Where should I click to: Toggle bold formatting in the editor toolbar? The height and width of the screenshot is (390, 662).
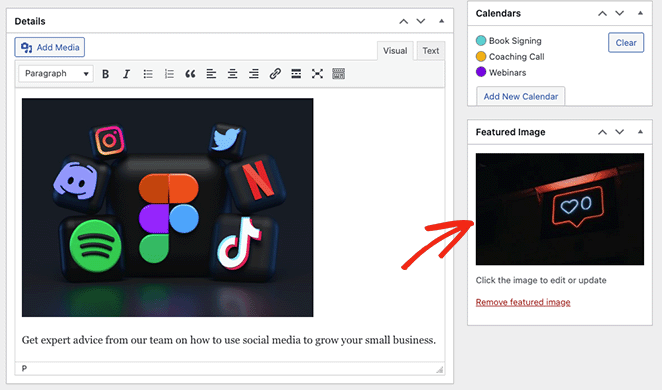point(106,74)
